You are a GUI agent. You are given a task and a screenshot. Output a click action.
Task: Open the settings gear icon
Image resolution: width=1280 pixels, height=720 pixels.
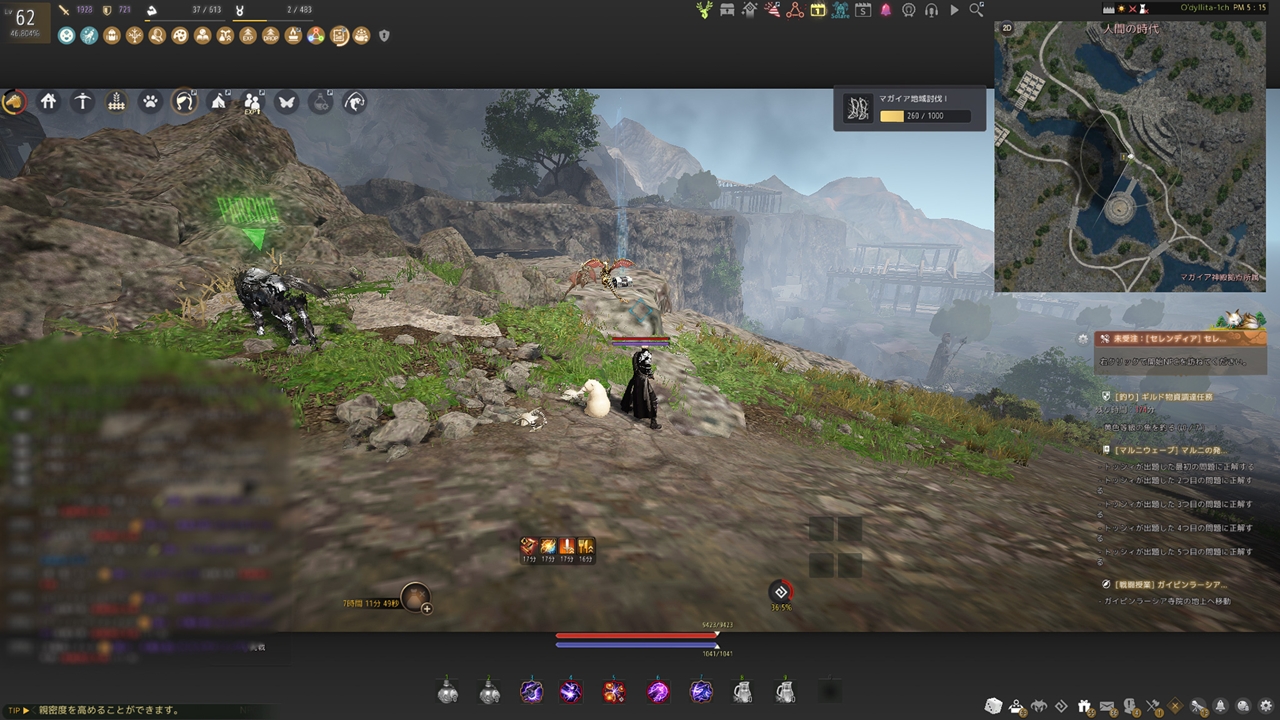[x=1264, y=706]
